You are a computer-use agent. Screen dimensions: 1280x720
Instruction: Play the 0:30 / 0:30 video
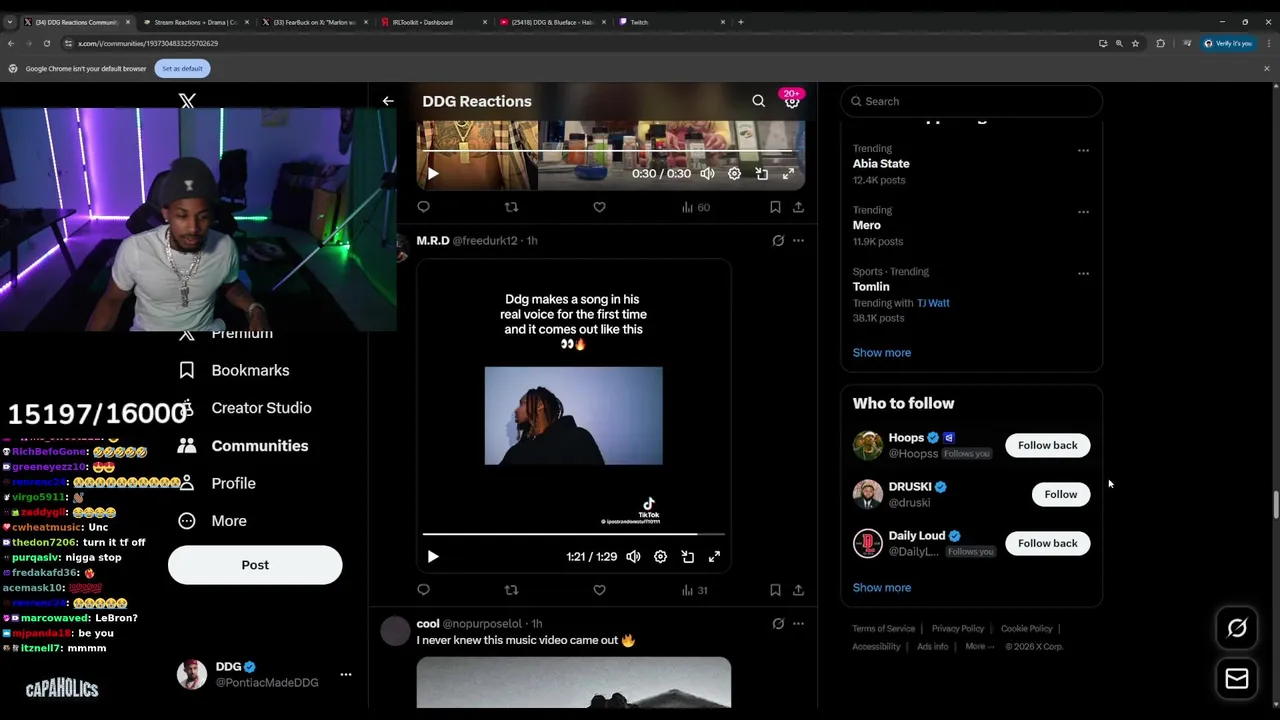pos(433,173)
